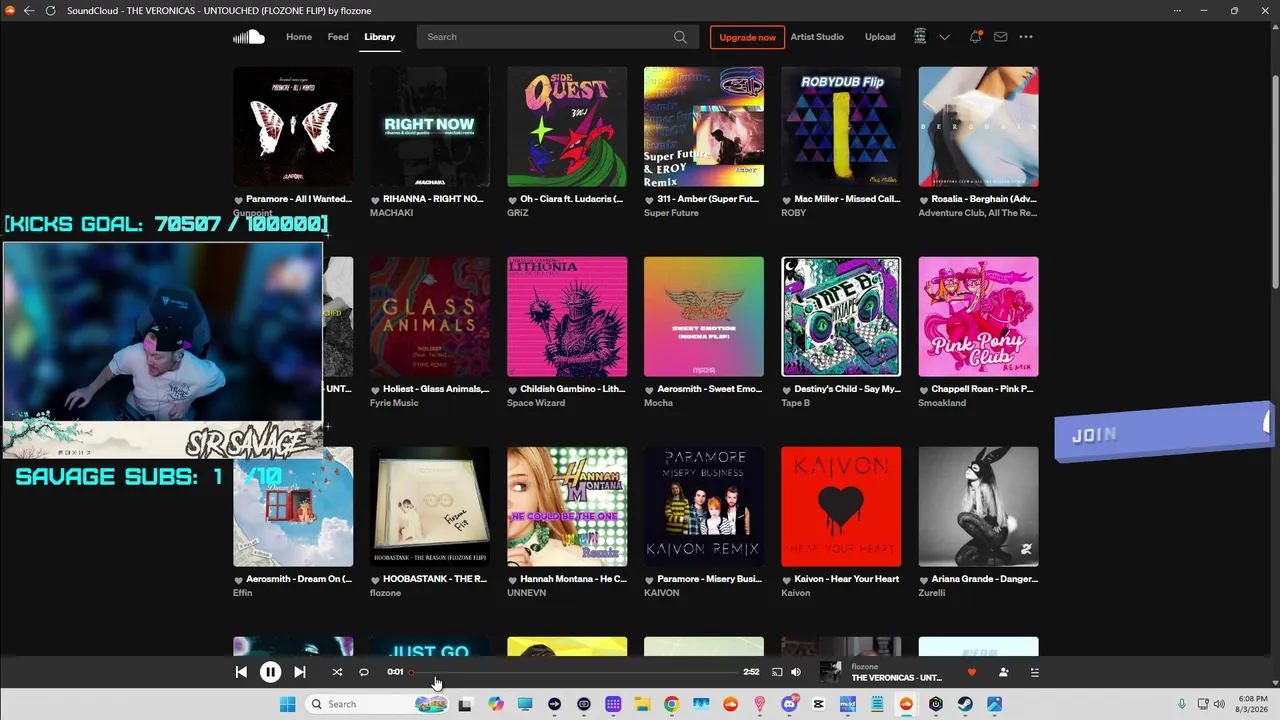Open File Explorer from the taskbar
This screenshot has height=720, width=1280.
point(642,704)
